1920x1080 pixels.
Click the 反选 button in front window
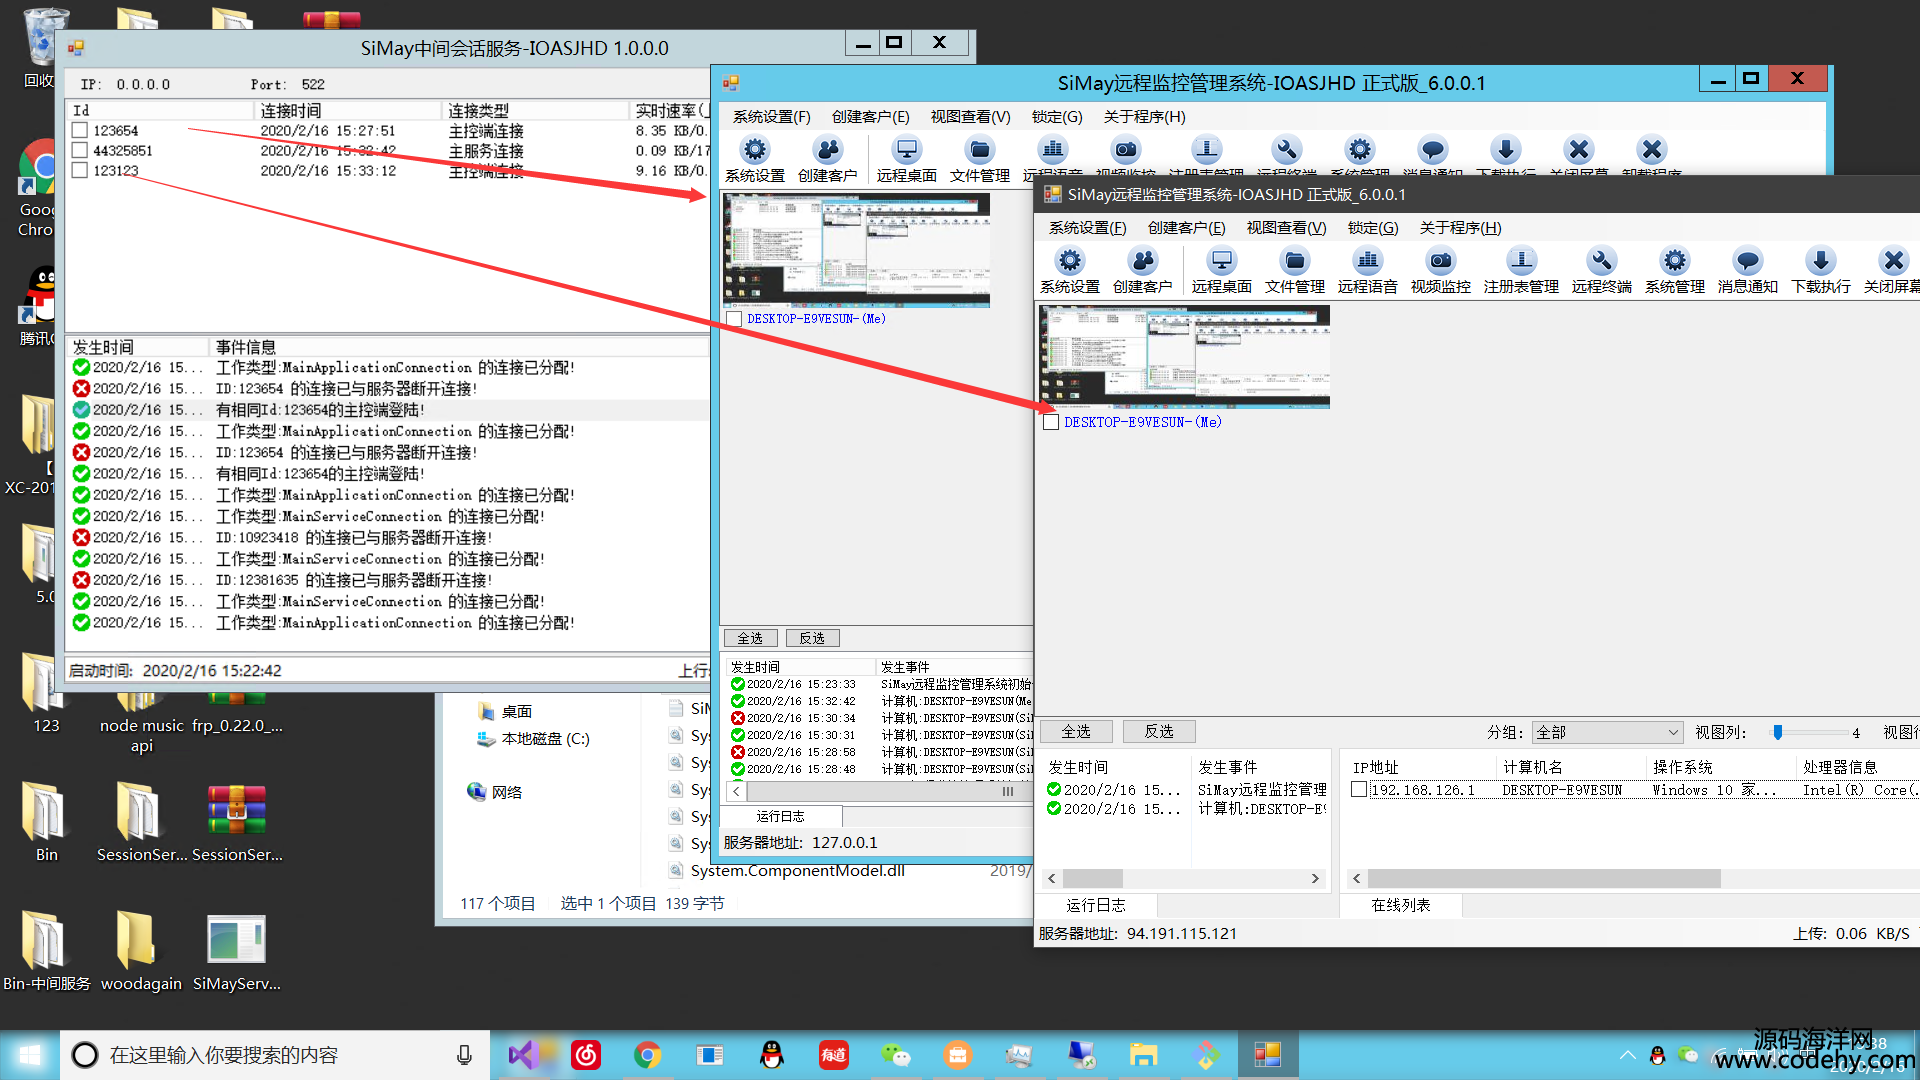pyautogui.click(x=1158, y=732)
